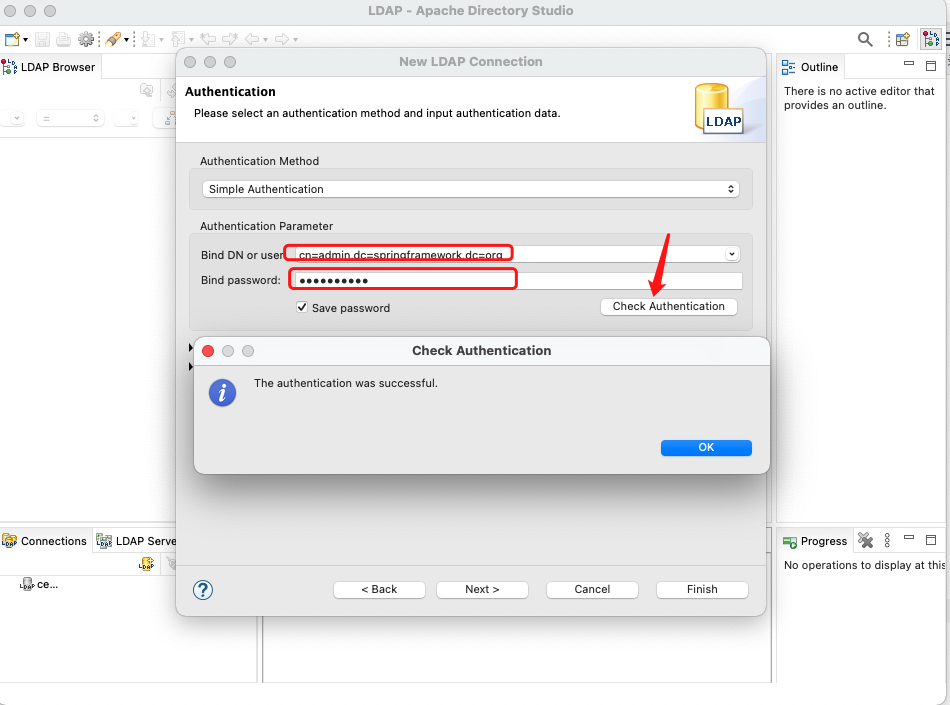Image resolution: width=950 pixels, height=705 pixels.
Task: Click the launch rocket icon in the toolbar
Action: coord(112,38)
